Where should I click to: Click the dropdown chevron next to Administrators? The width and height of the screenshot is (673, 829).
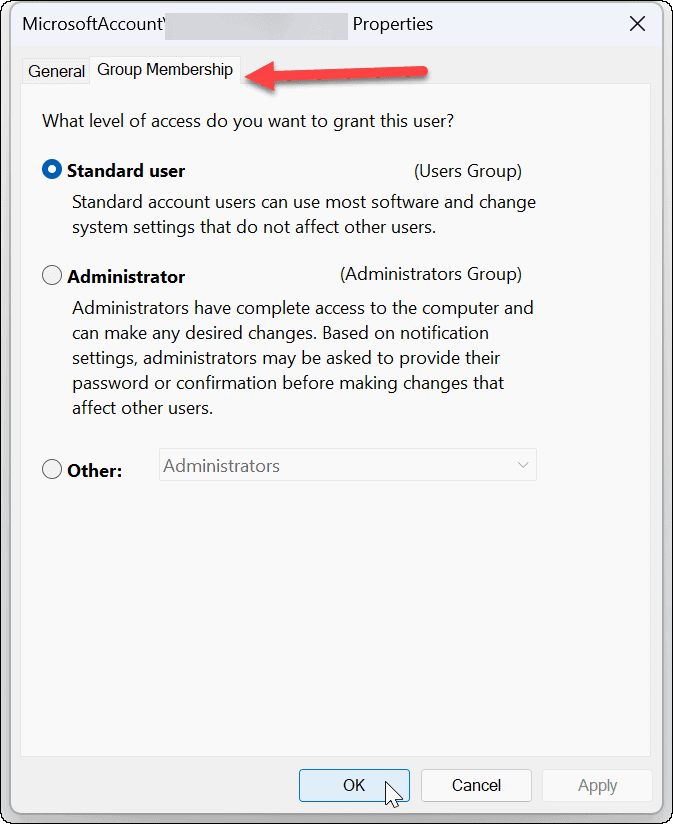(x=522, y=464)
